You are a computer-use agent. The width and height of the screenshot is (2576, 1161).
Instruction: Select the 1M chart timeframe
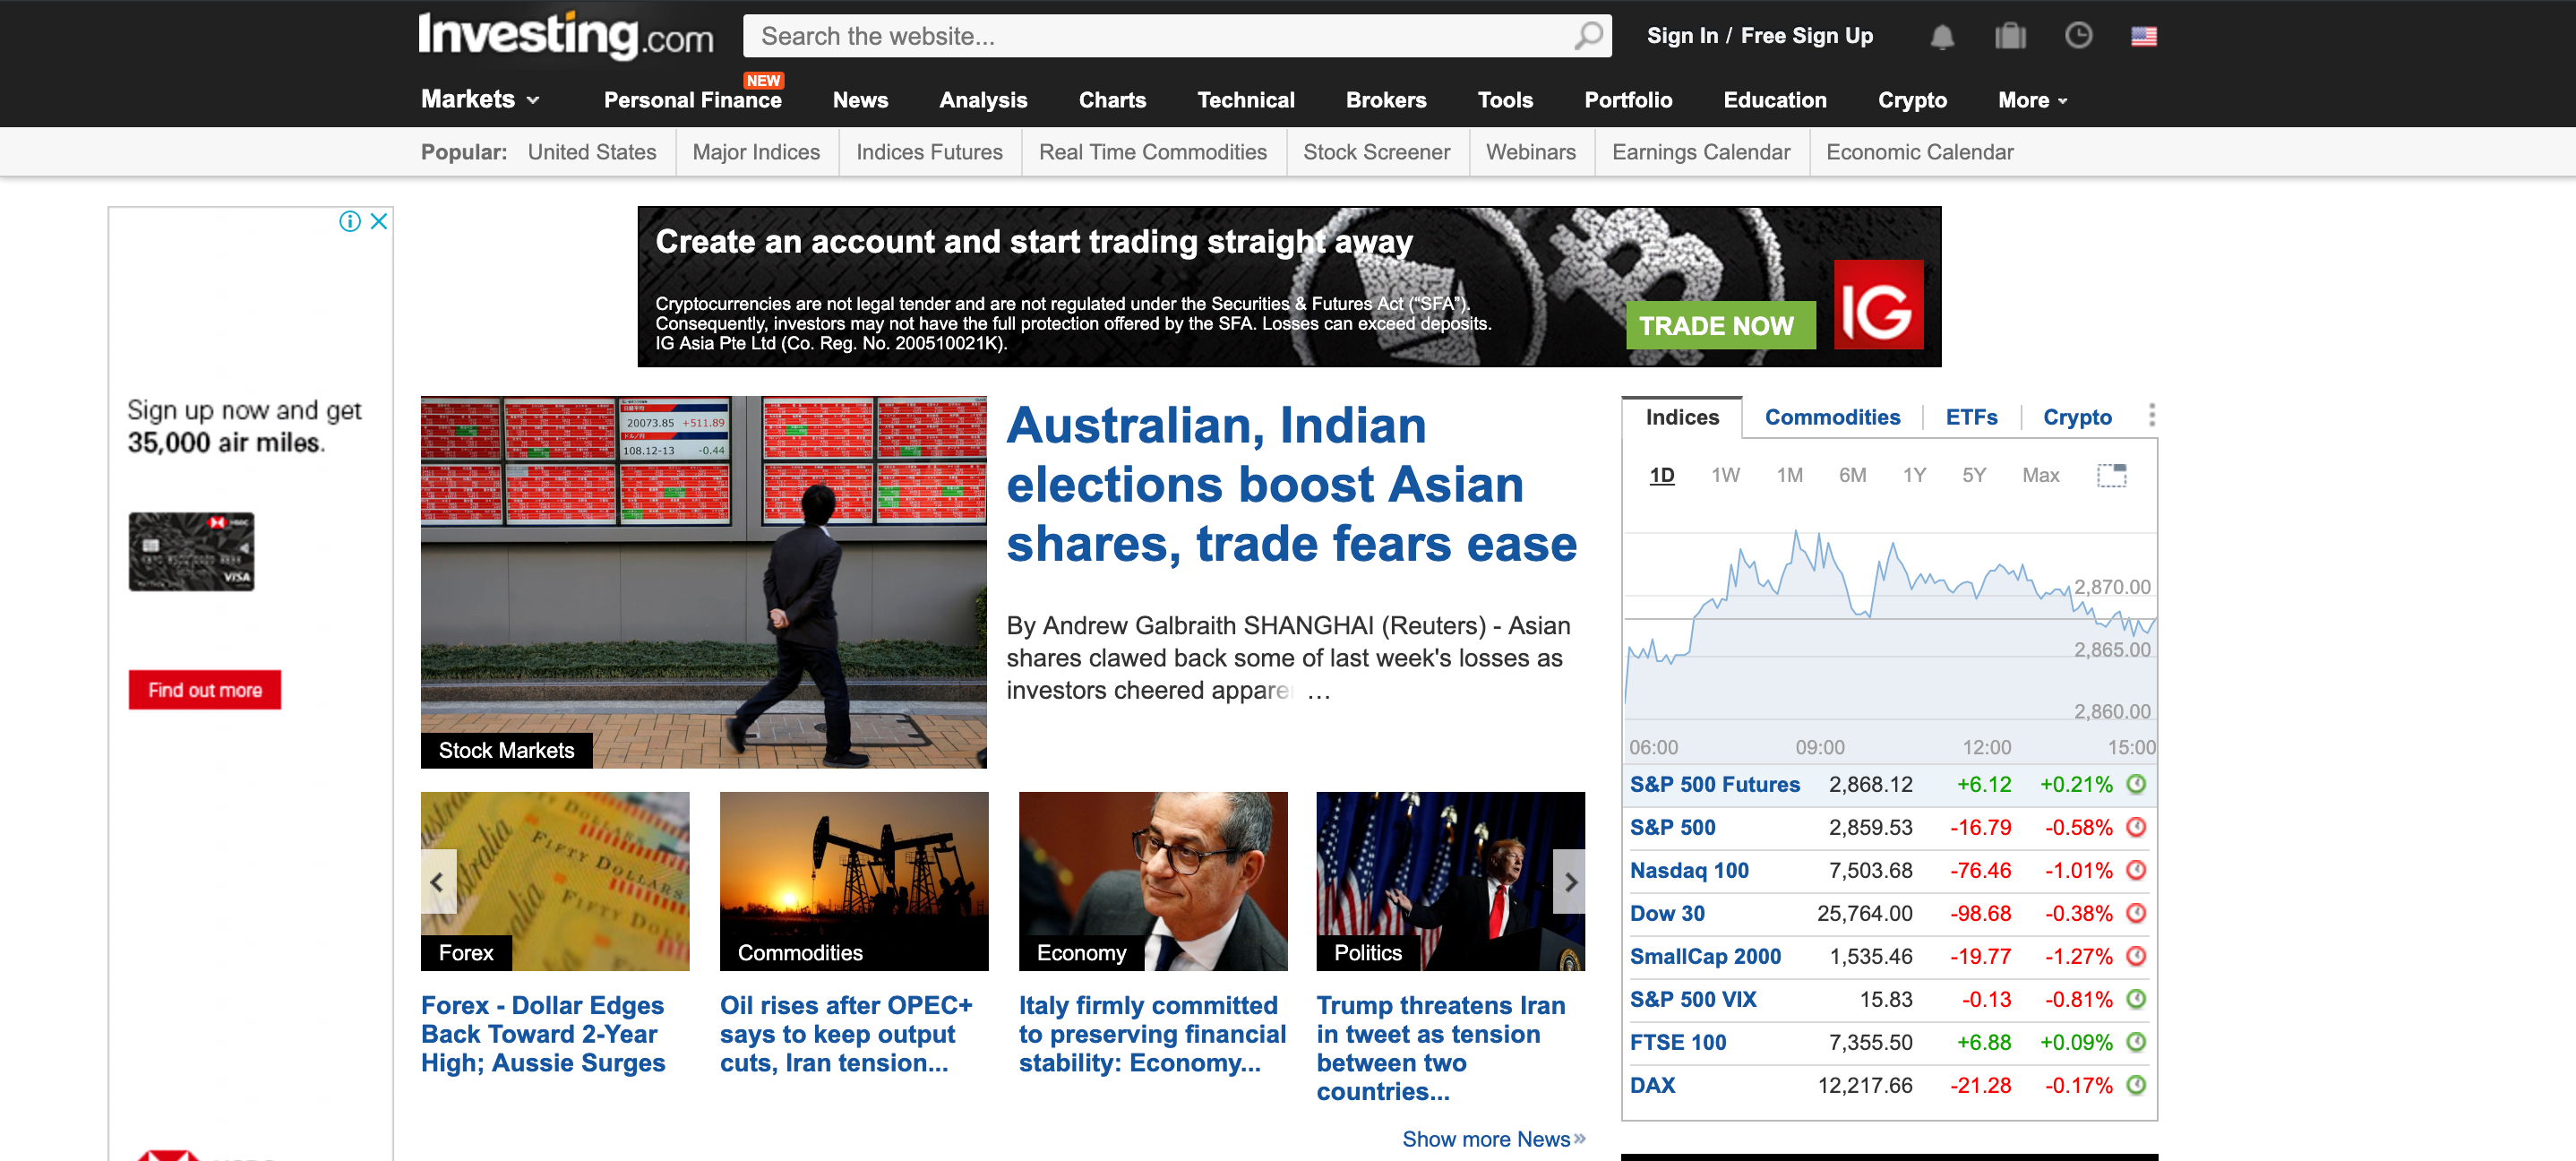[x=1789, y=475]
